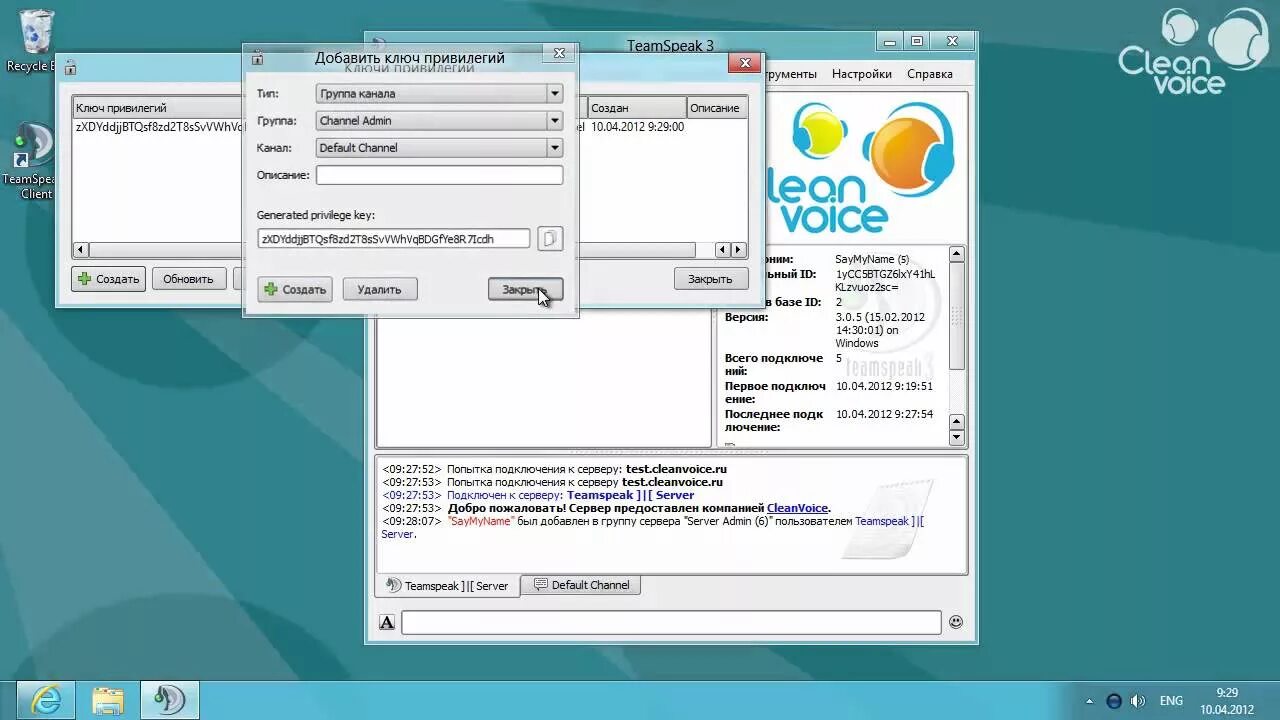Open the Группа dropdown (Channel Admin)
This screenshot has height=720, width=1280.
click(x=439, y=120)
